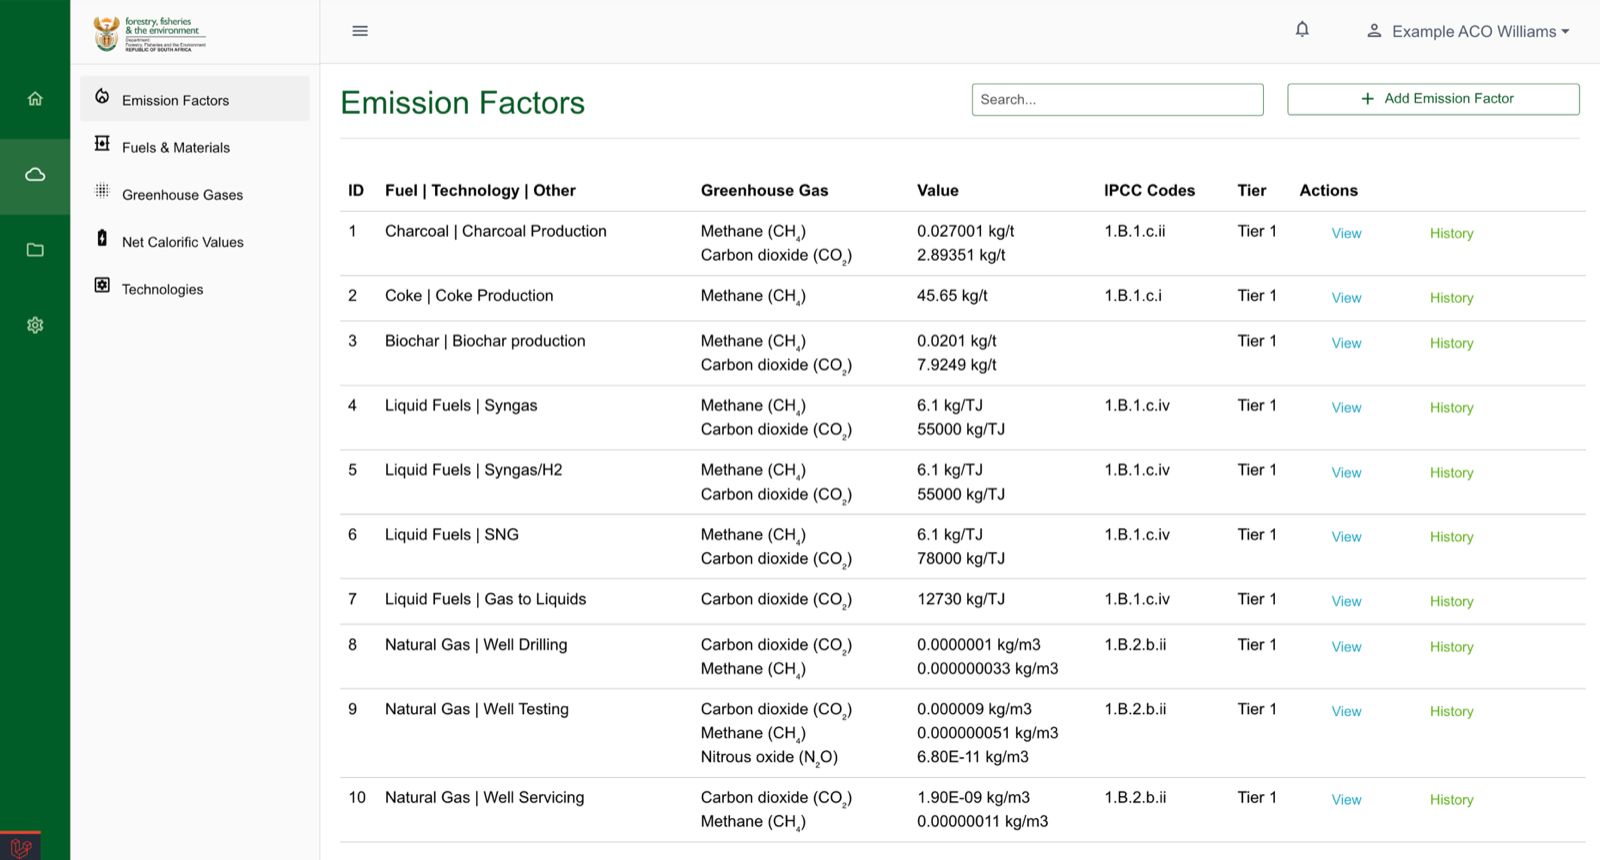Click the Greenhouse Gas column header
Screen dimensions: 1600x860
click(764, 191)
